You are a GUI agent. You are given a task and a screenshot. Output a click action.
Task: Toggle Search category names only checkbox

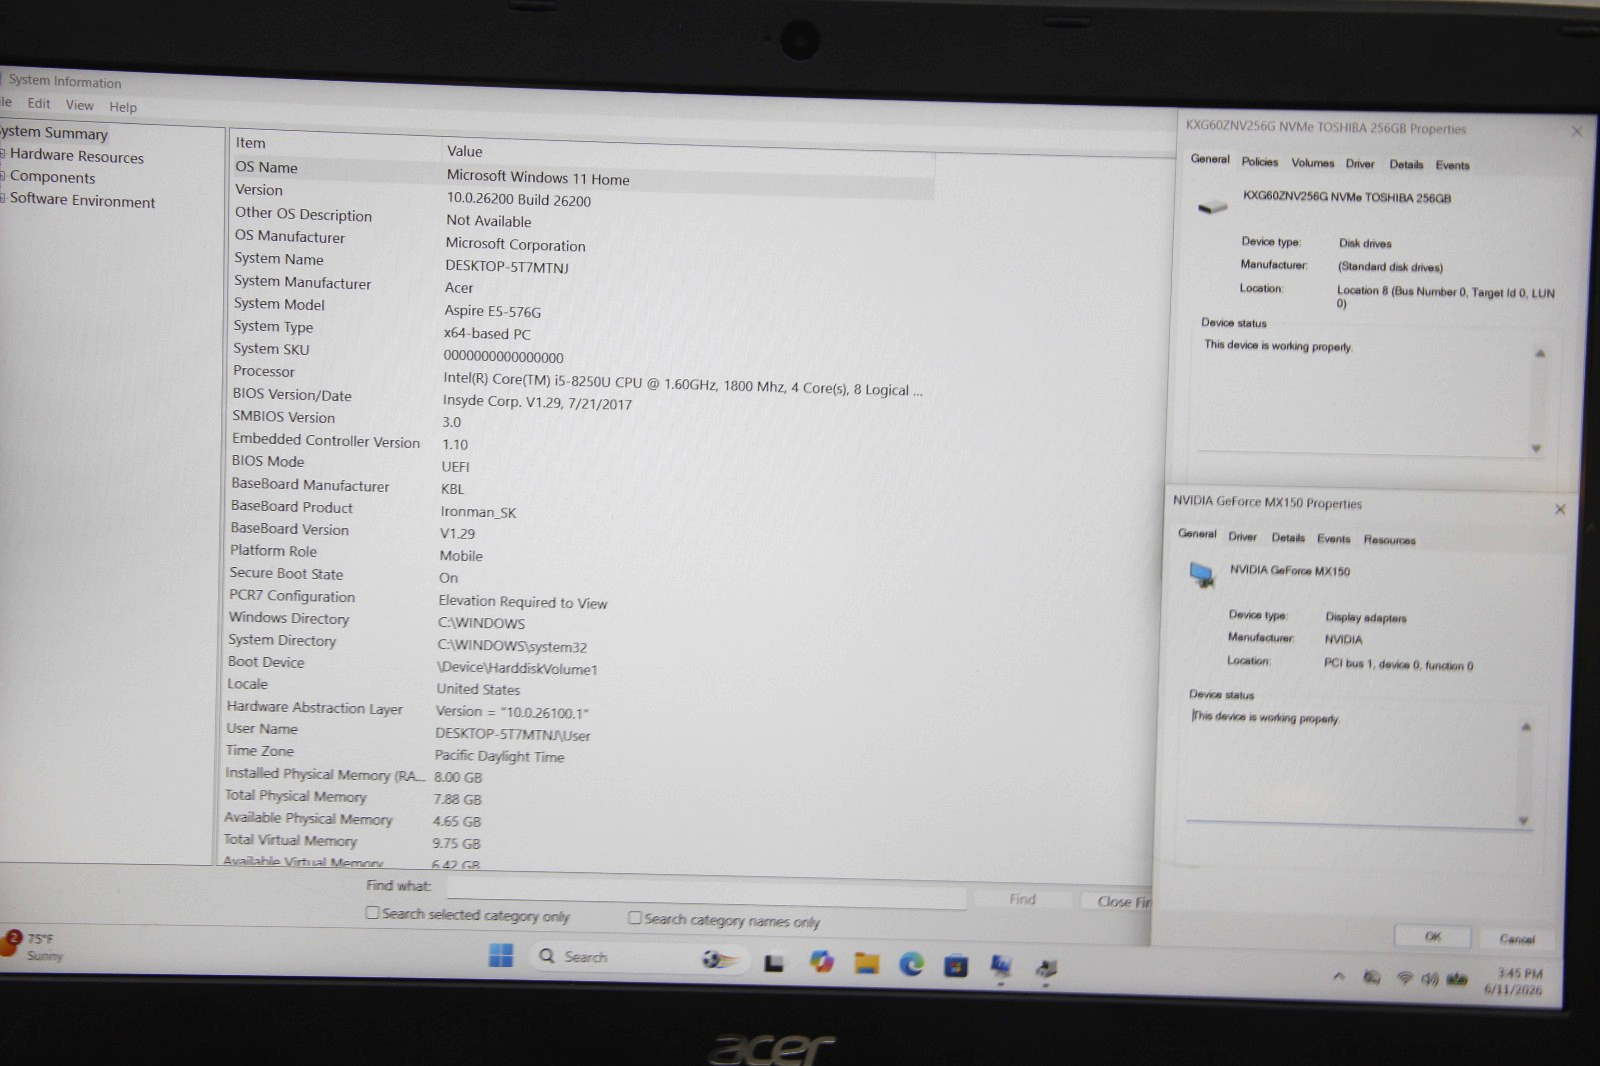[x=634, y=917]
